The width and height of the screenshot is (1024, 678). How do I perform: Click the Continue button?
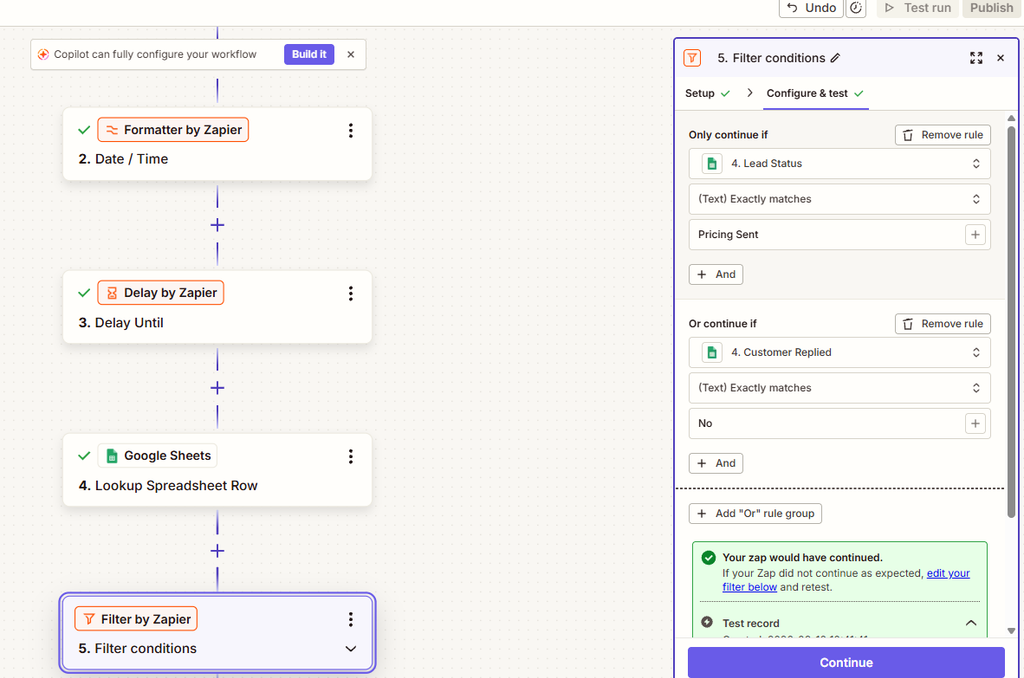(846, 662)
